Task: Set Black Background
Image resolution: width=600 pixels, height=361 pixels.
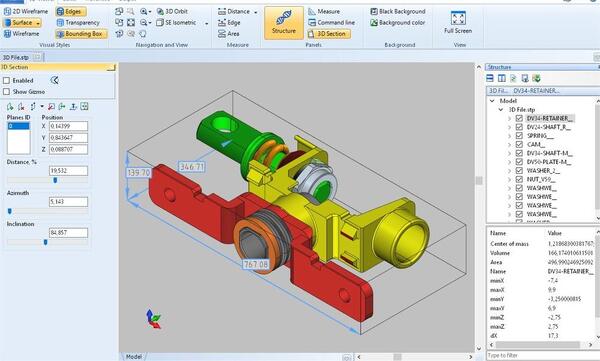Action: pos(398,11)
